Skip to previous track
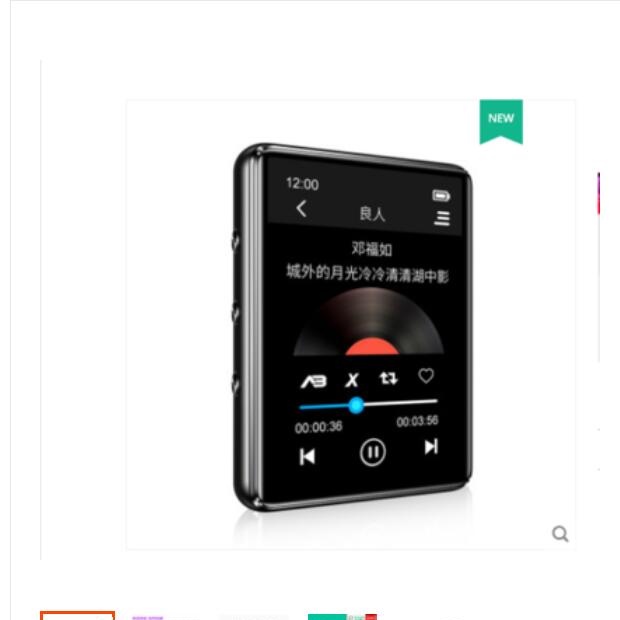Screen dimensions: 620x620 [307, 456]
